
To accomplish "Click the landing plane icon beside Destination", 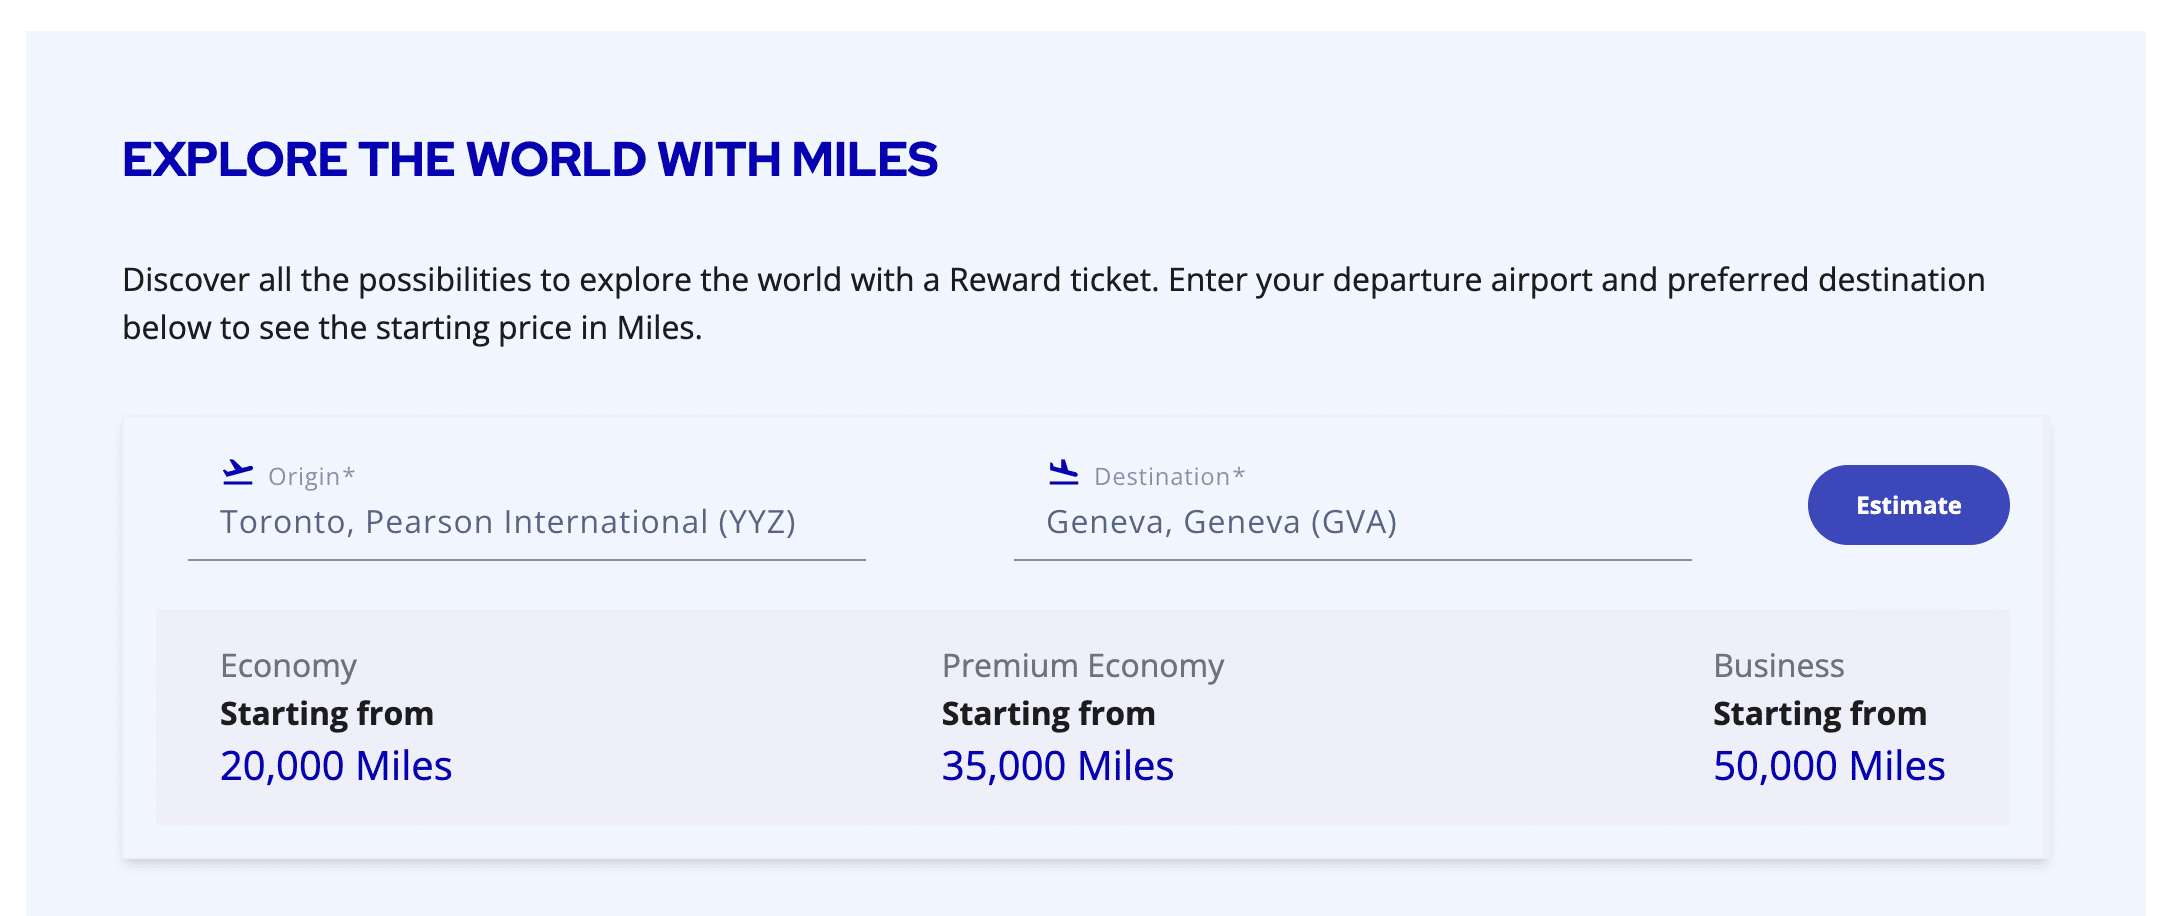I will coord(1064,473).
